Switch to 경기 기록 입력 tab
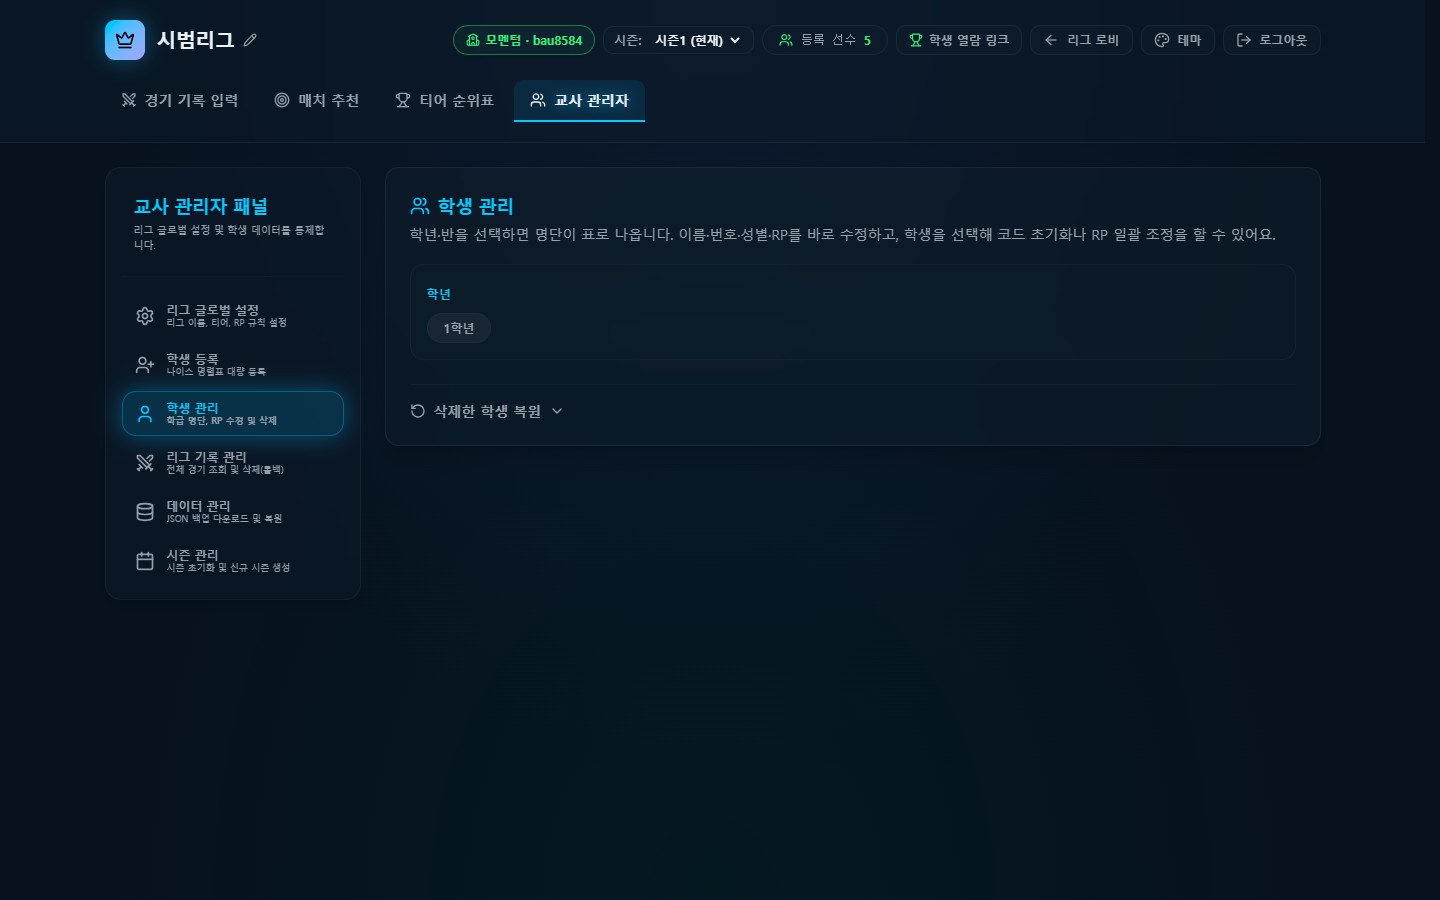 (180, 100)
